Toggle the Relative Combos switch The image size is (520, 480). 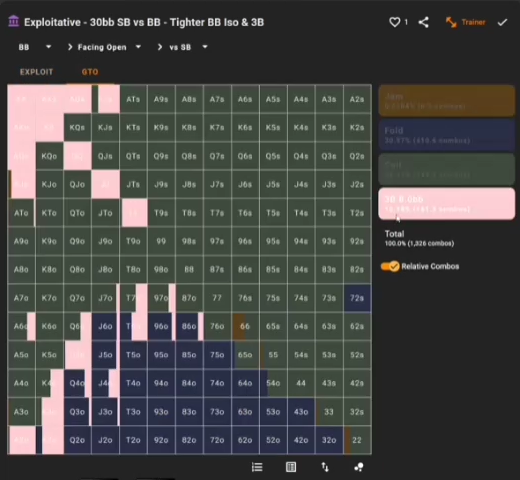390,266
